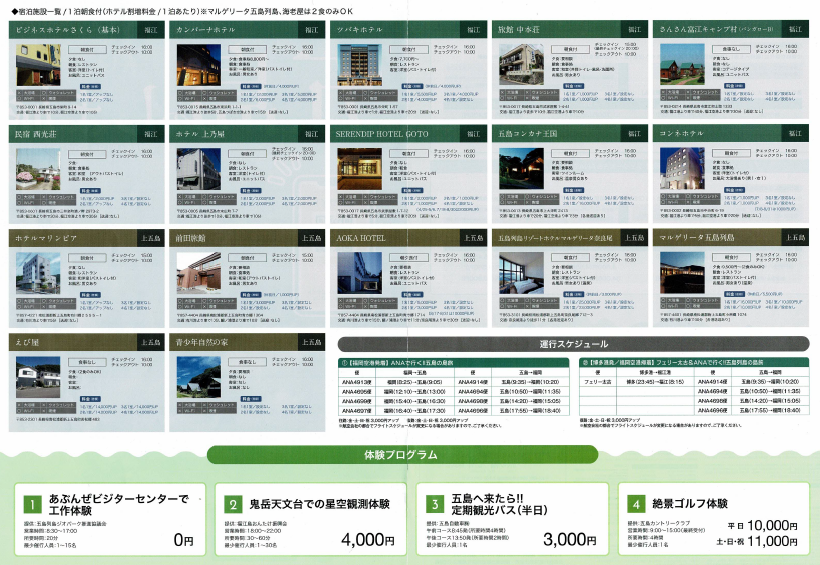Open the マルゲリータ奈良尾 bedroom photo
The image size is (820, 565).
[521, 273]
